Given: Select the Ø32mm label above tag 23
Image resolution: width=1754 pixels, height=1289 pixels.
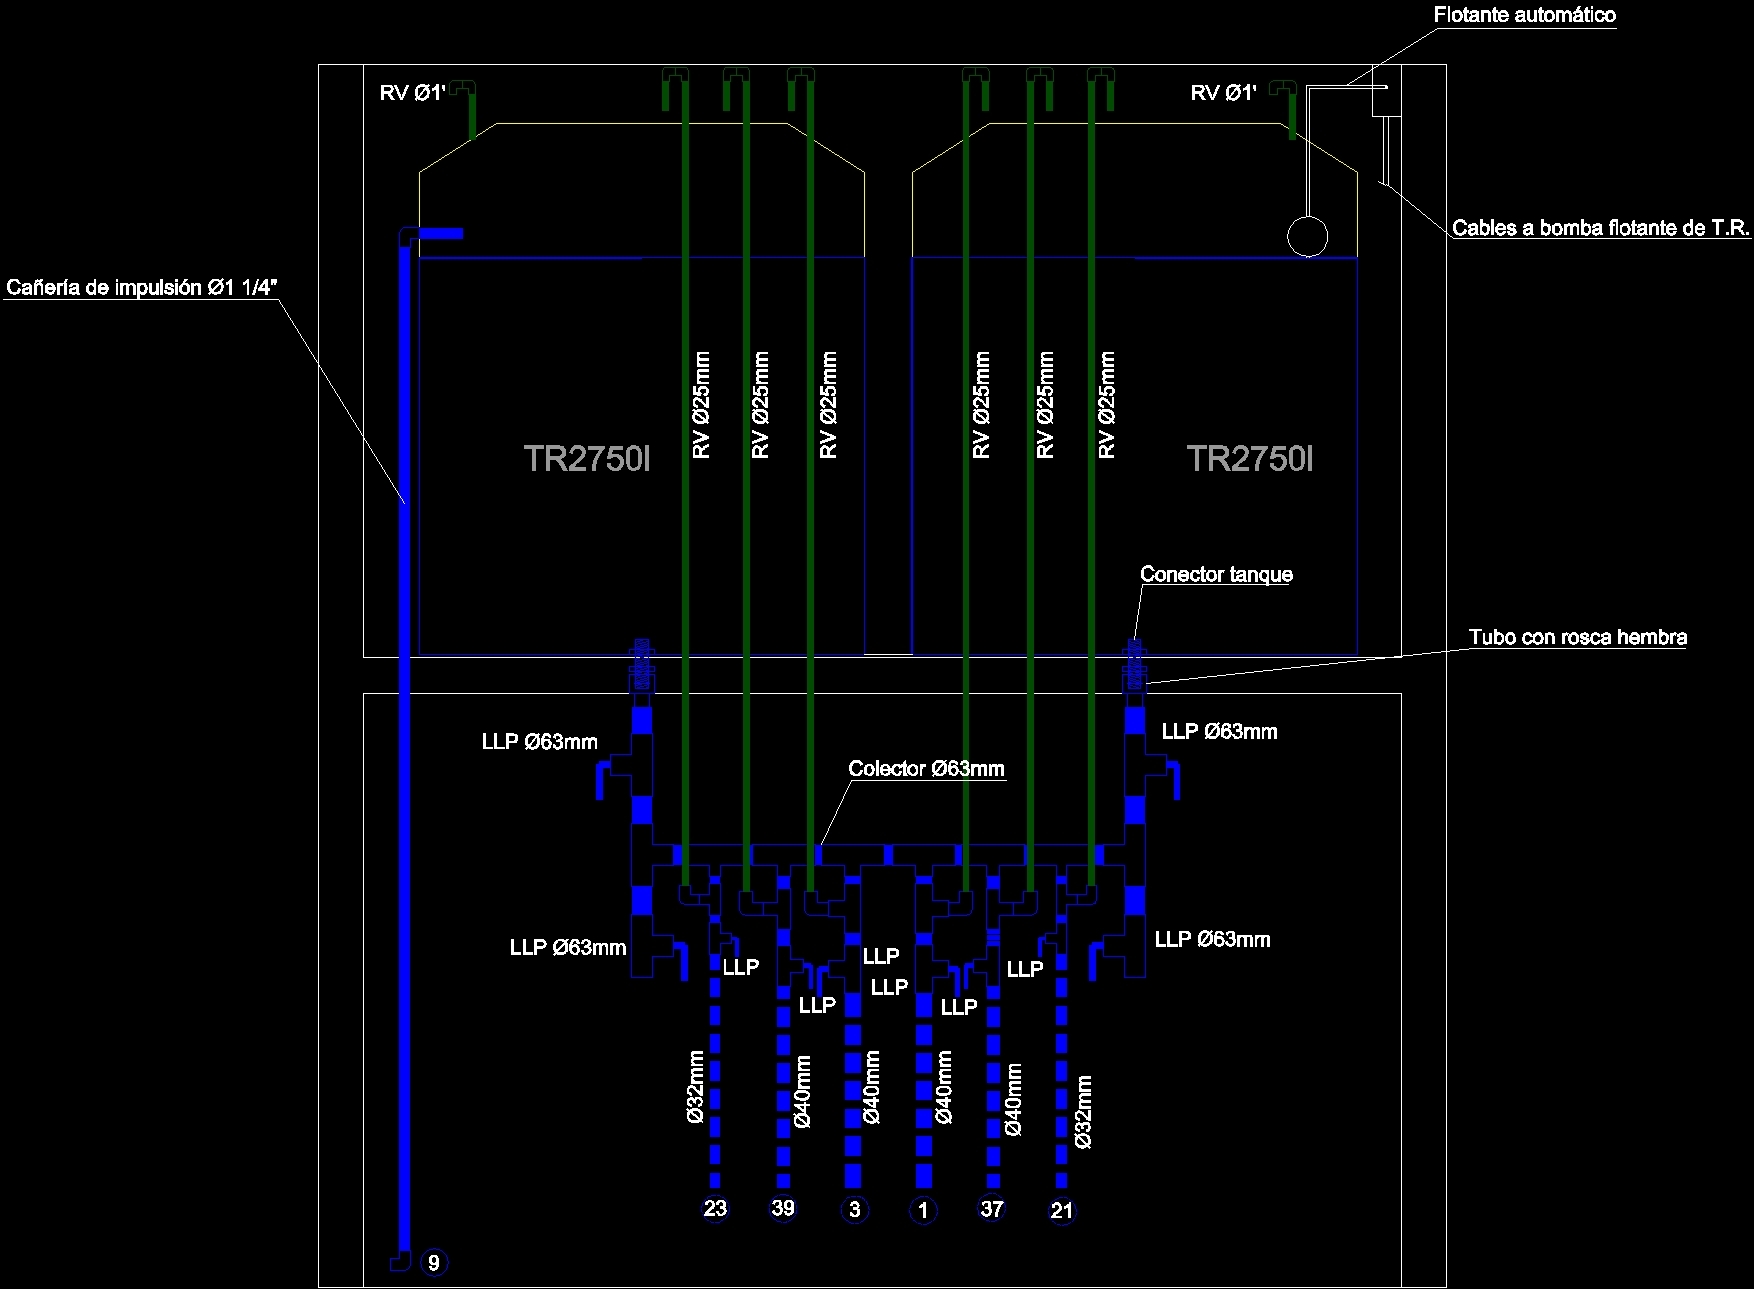Looking at the screenshot, I should (x=696, y=1087).
